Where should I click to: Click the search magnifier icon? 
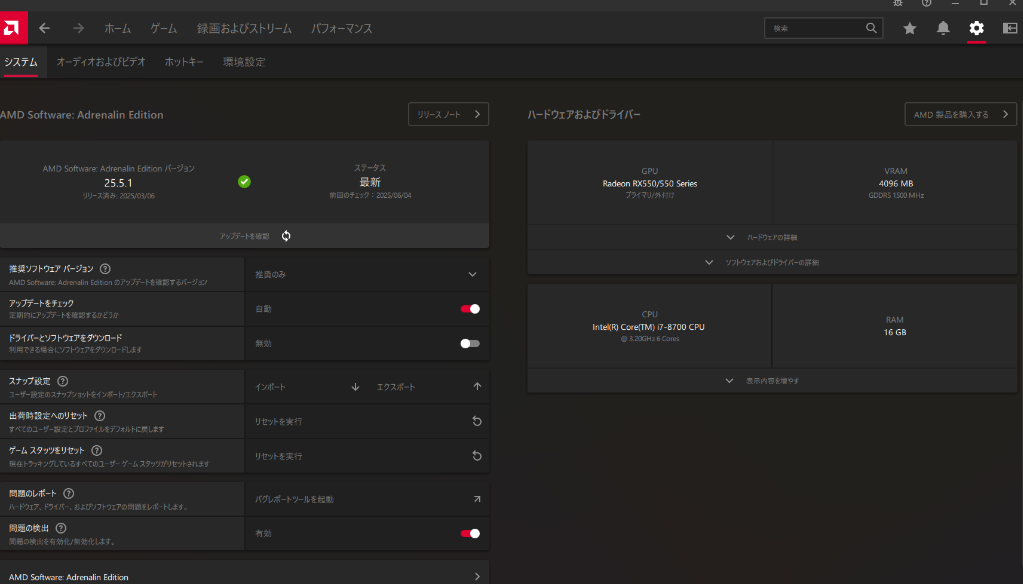pyautogui.click(x=871, y=28)
